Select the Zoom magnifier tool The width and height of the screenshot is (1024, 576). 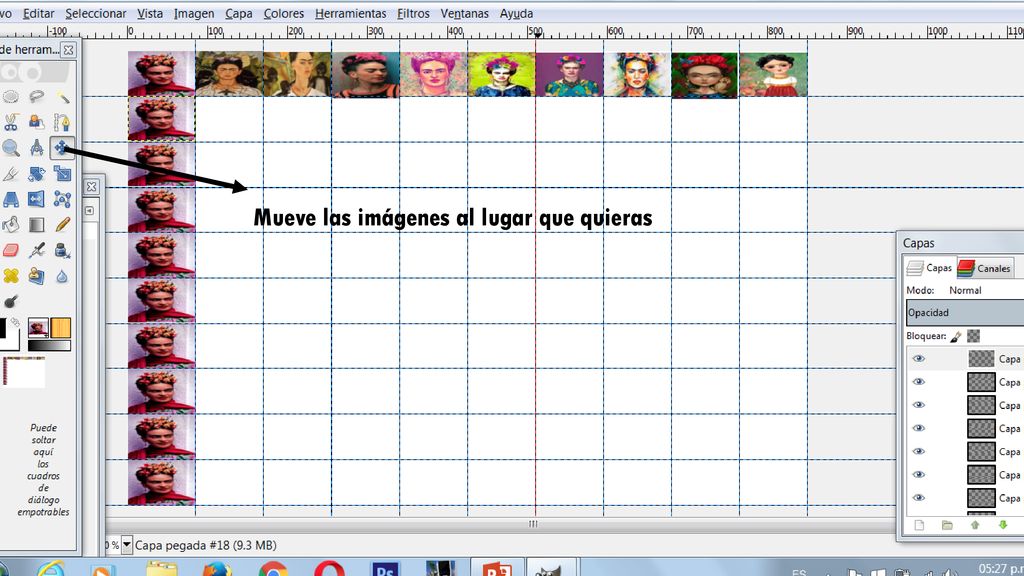(11, 148)
